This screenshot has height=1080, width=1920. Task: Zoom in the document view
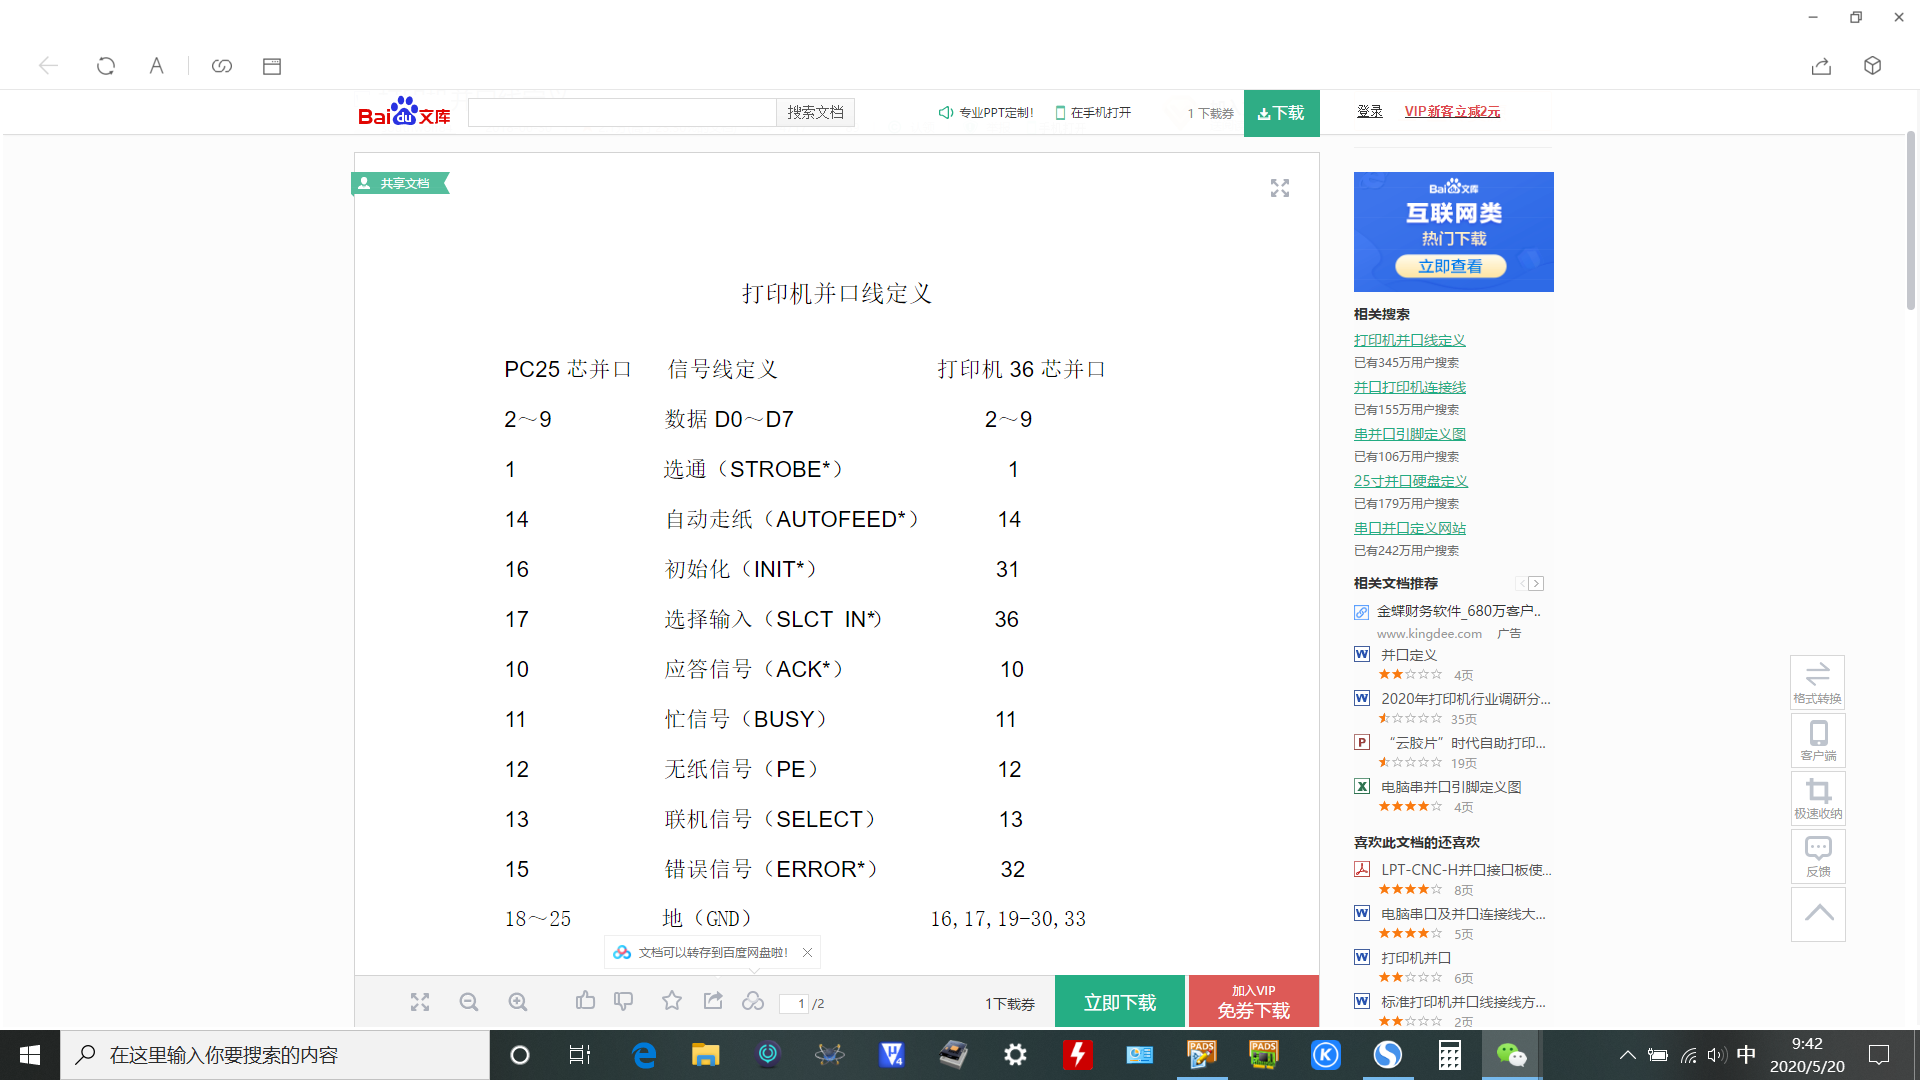tap(518, 1002)
